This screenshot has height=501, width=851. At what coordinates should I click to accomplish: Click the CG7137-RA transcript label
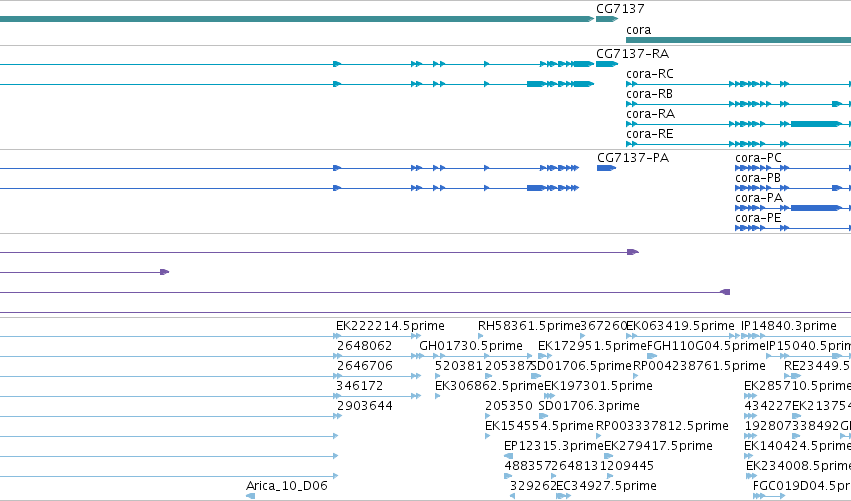click(x=632, y=54)
